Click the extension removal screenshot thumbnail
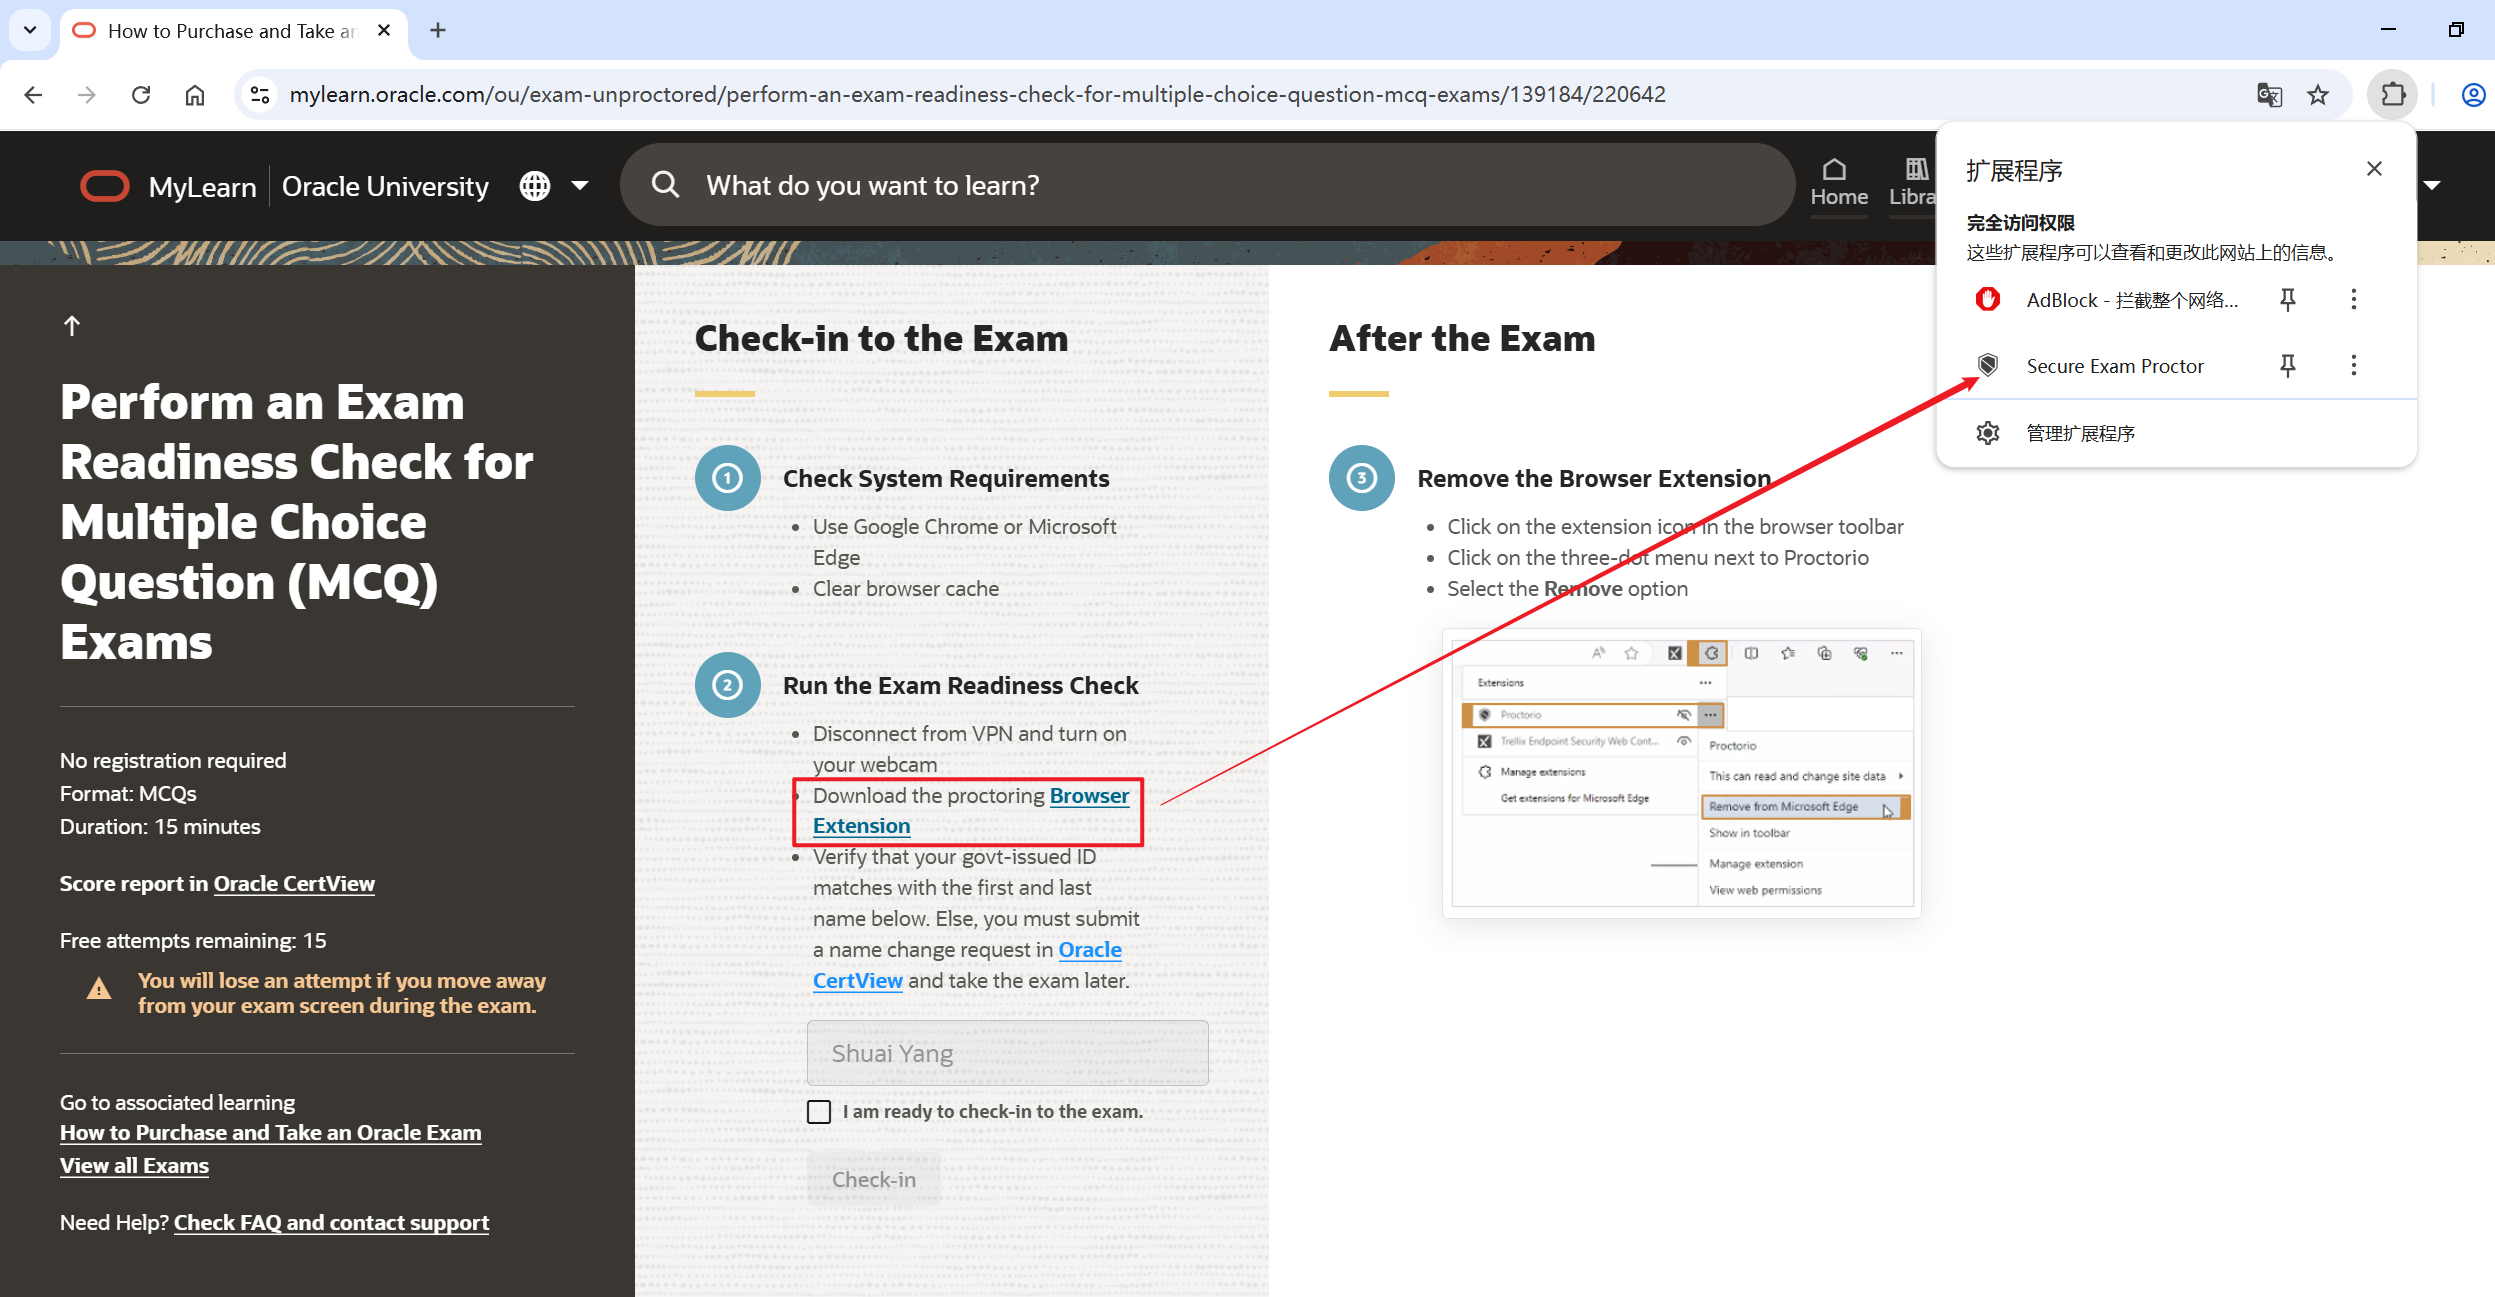Viewport: 2495px width, 1297px height. click(1680, 773)
